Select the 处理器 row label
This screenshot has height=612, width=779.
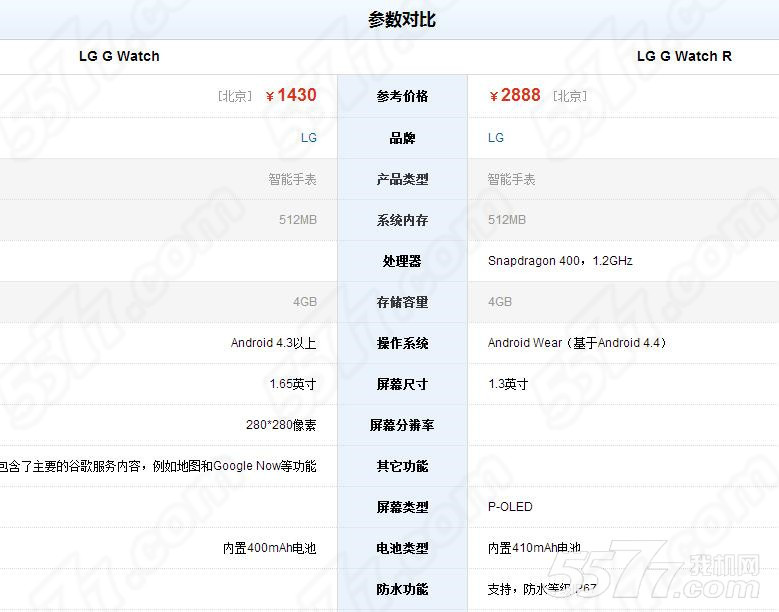[402, 261]
